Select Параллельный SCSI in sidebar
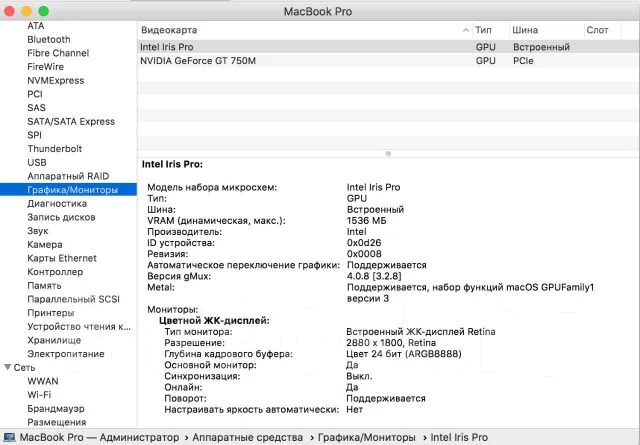Image resolution: width=640 pixels, height=445 pixels. point(73,299)
